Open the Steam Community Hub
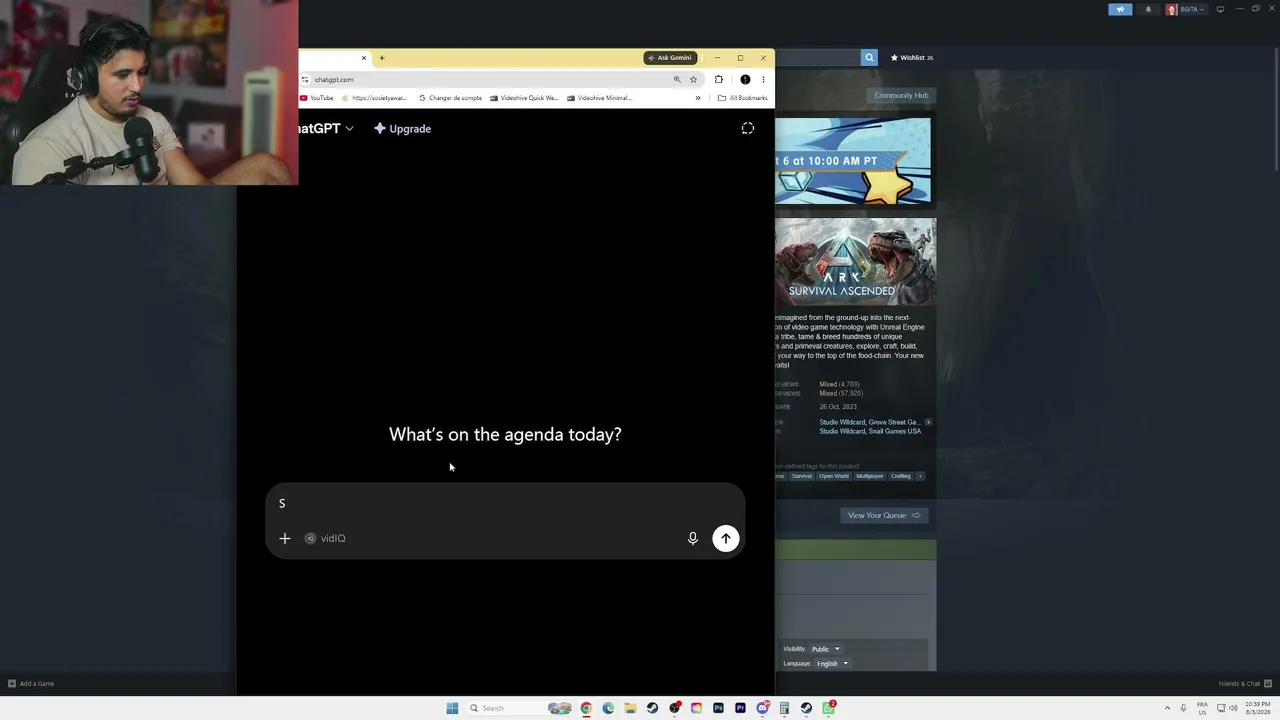Screen dimensions: 1280x720 pos(901,95)
